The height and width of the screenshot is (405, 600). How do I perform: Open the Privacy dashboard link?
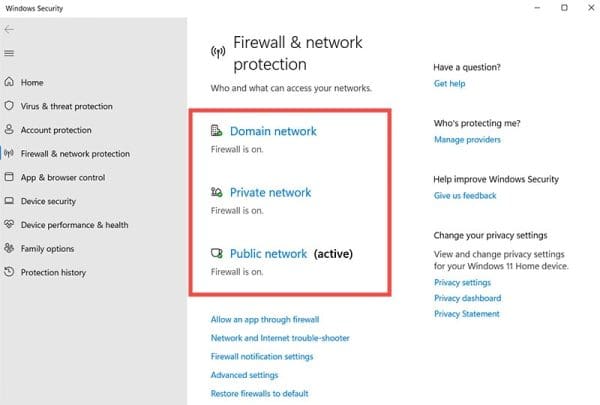(468, 298)
